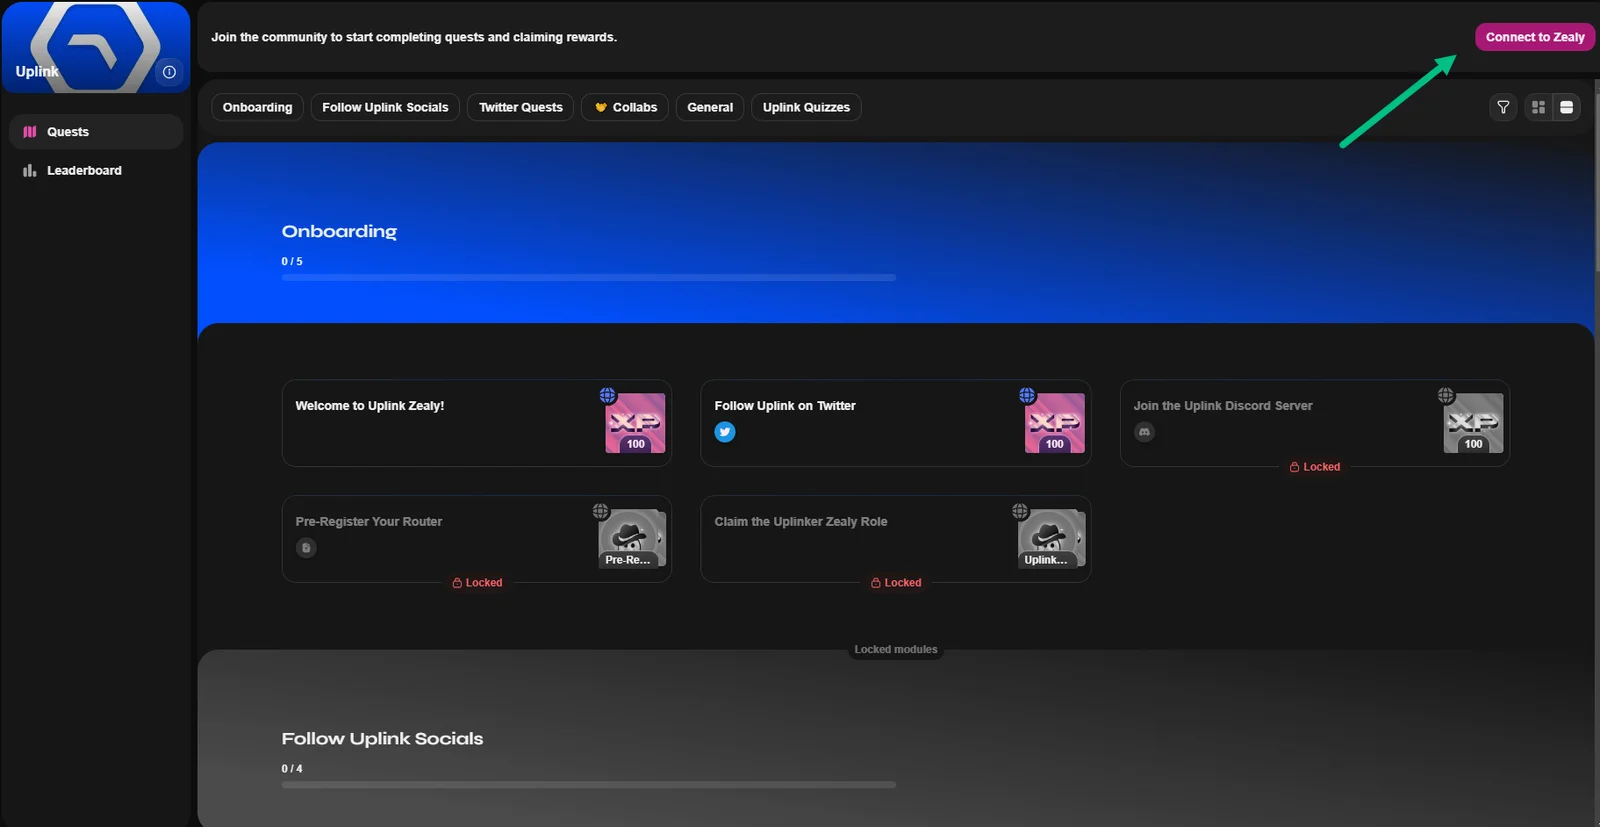Click the Twitter bird icon on quest card
Screen dimensions: 1600x827
click(725, 432)
